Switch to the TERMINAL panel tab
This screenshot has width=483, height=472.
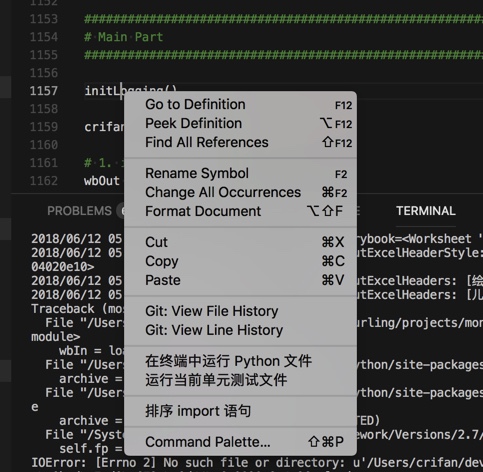coord(426,211)
